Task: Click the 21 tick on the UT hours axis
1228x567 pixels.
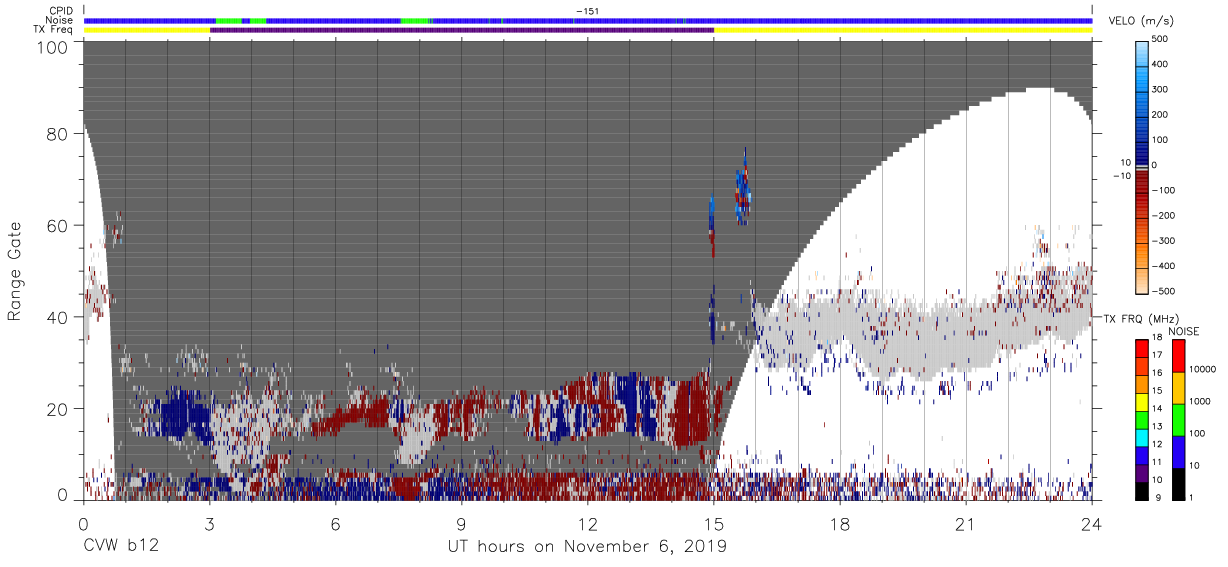Action: (x=965, y=524)
